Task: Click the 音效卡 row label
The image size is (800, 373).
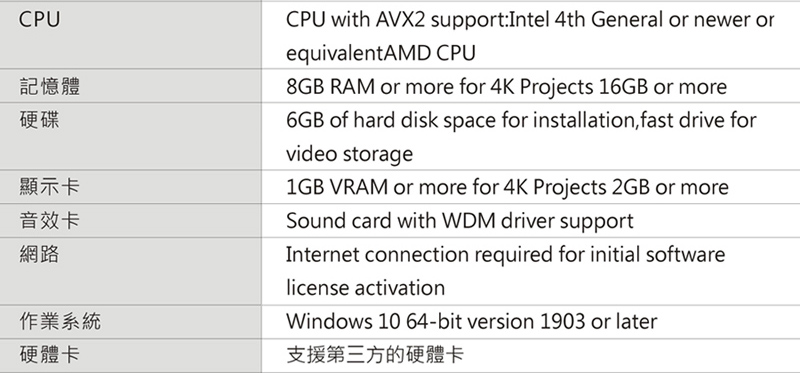Action: click(49, 220)
